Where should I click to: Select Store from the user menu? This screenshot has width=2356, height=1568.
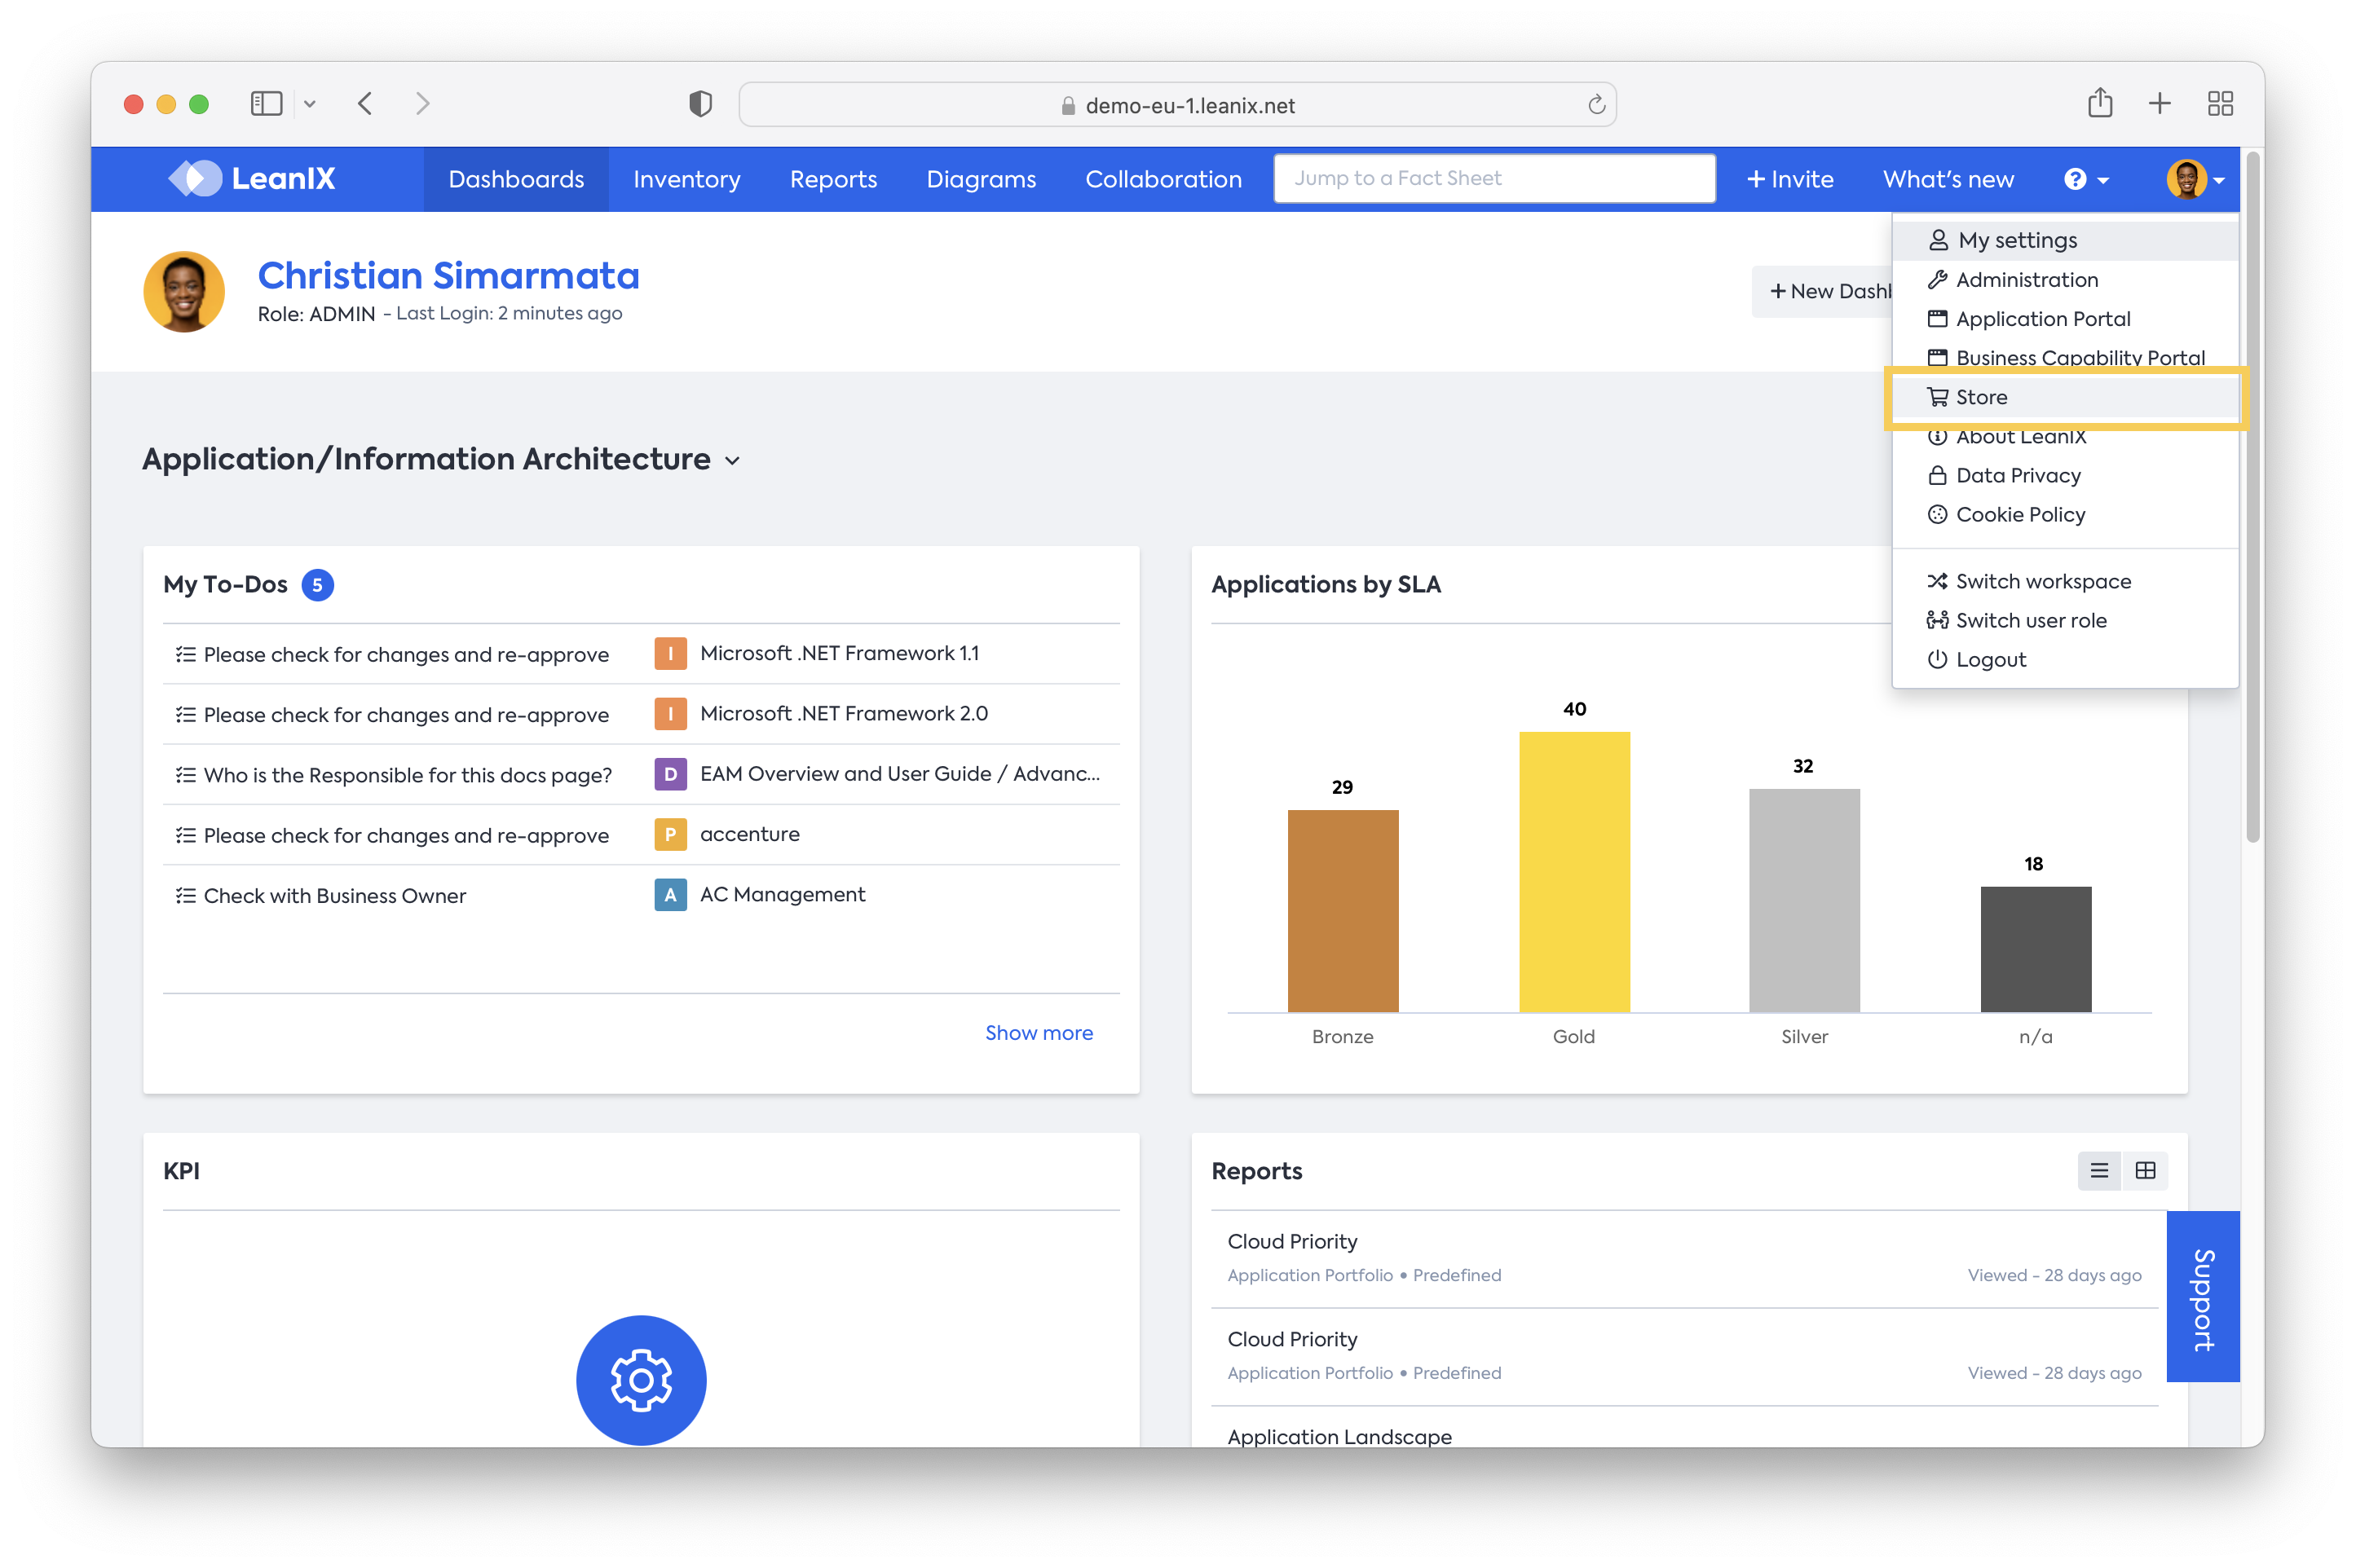(1981, 397)
